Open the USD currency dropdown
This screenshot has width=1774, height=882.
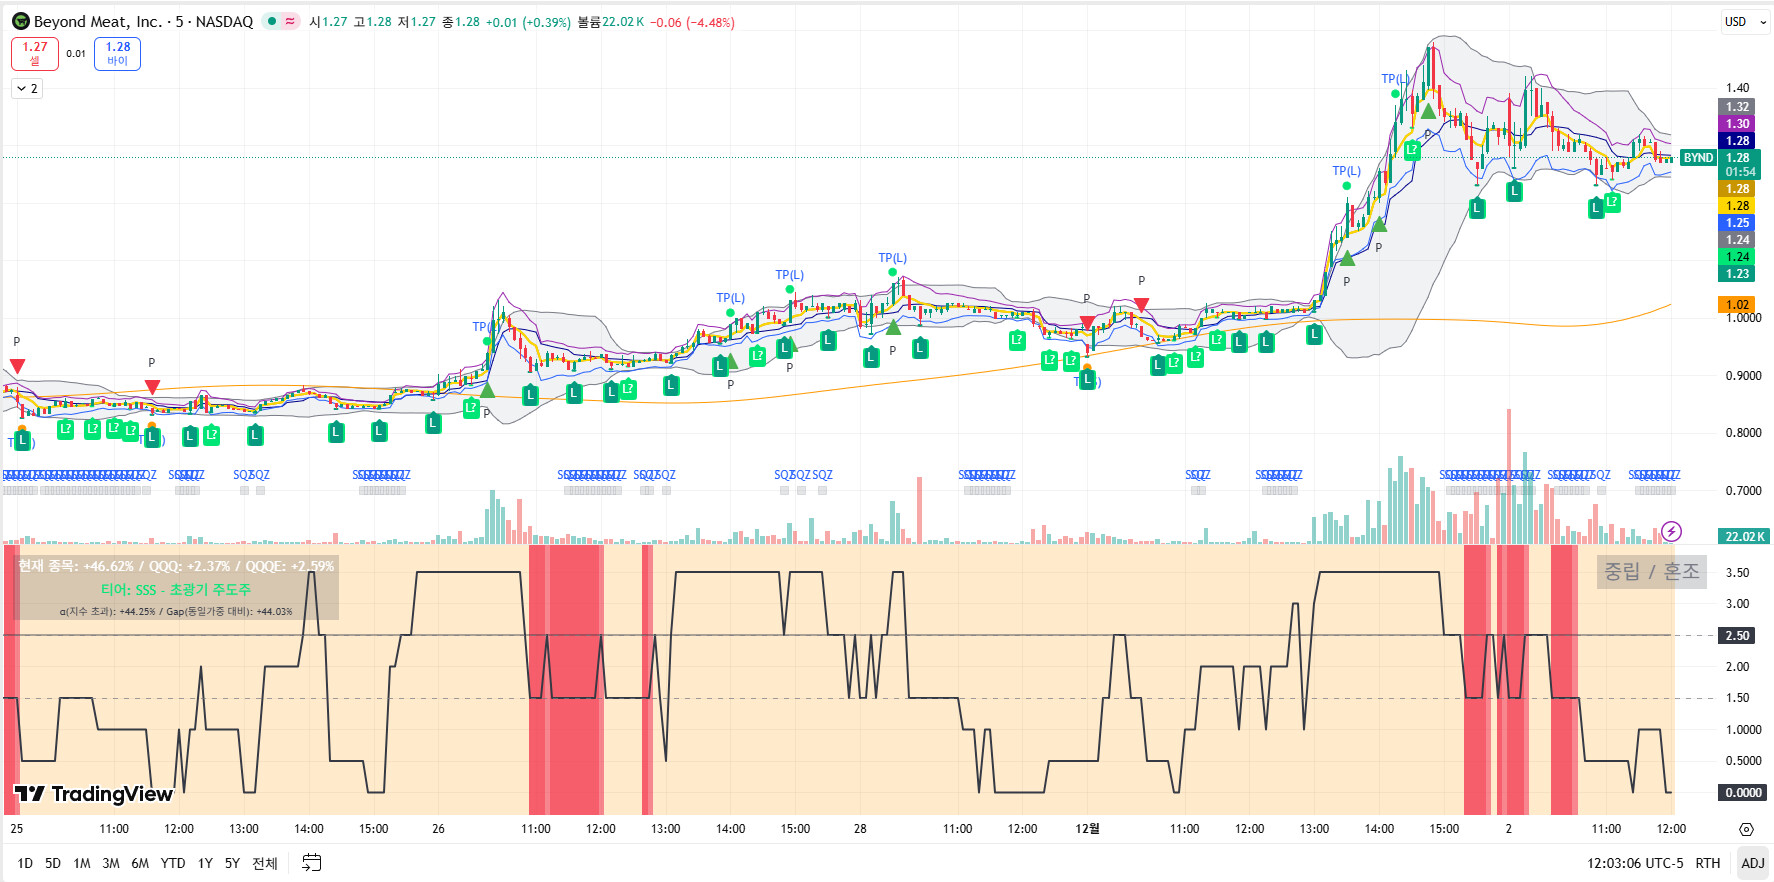[x=1744, y=21]
